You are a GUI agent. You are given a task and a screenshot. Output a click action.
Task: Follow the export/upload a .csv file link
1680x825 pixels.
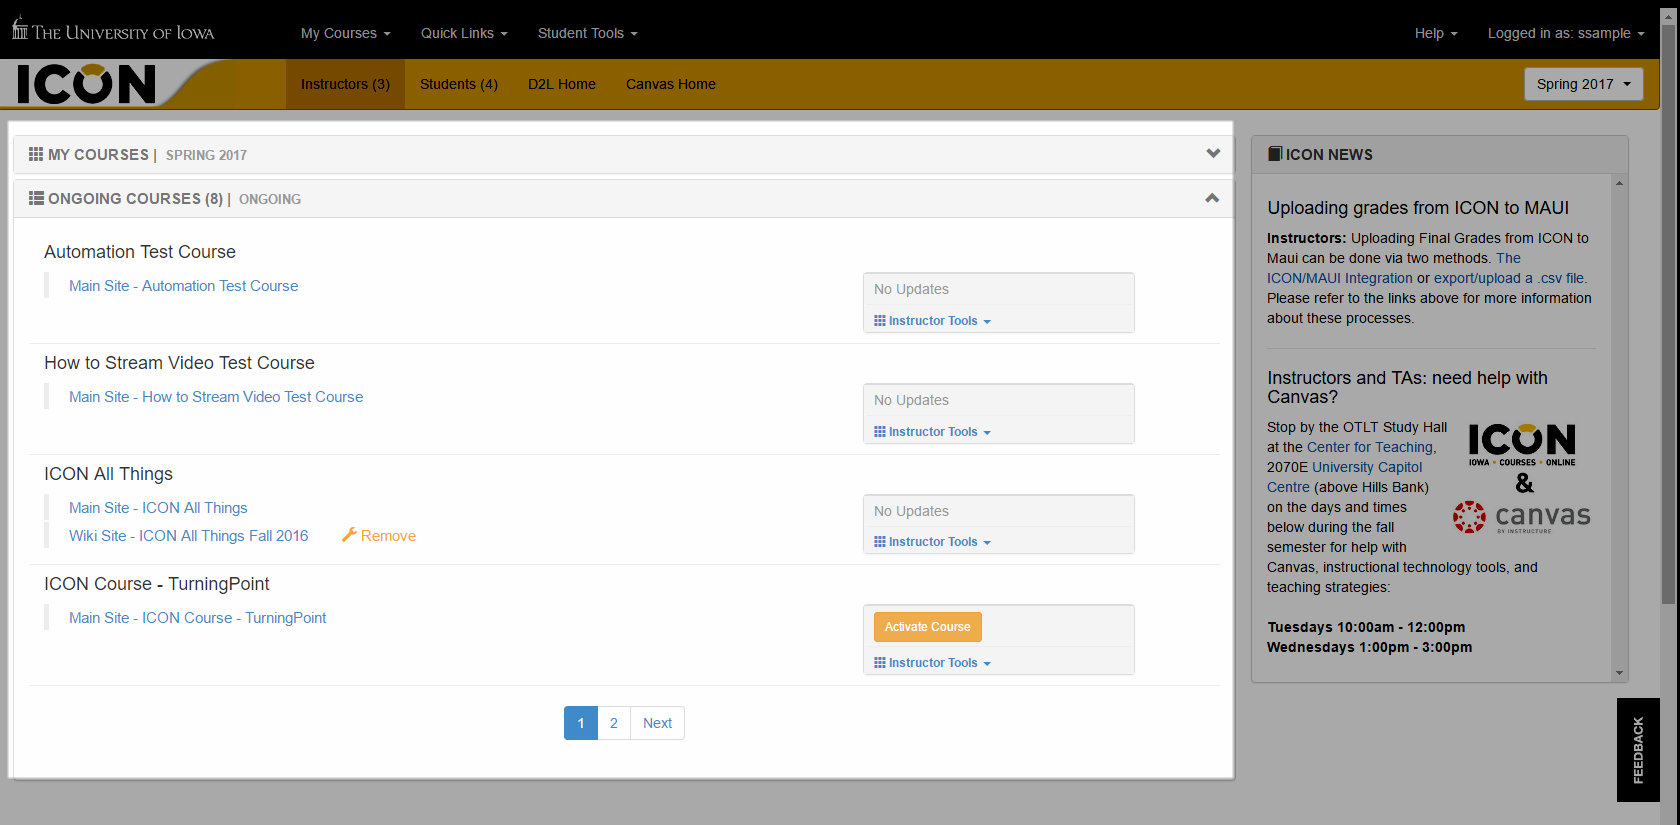tap(1510, 278)
